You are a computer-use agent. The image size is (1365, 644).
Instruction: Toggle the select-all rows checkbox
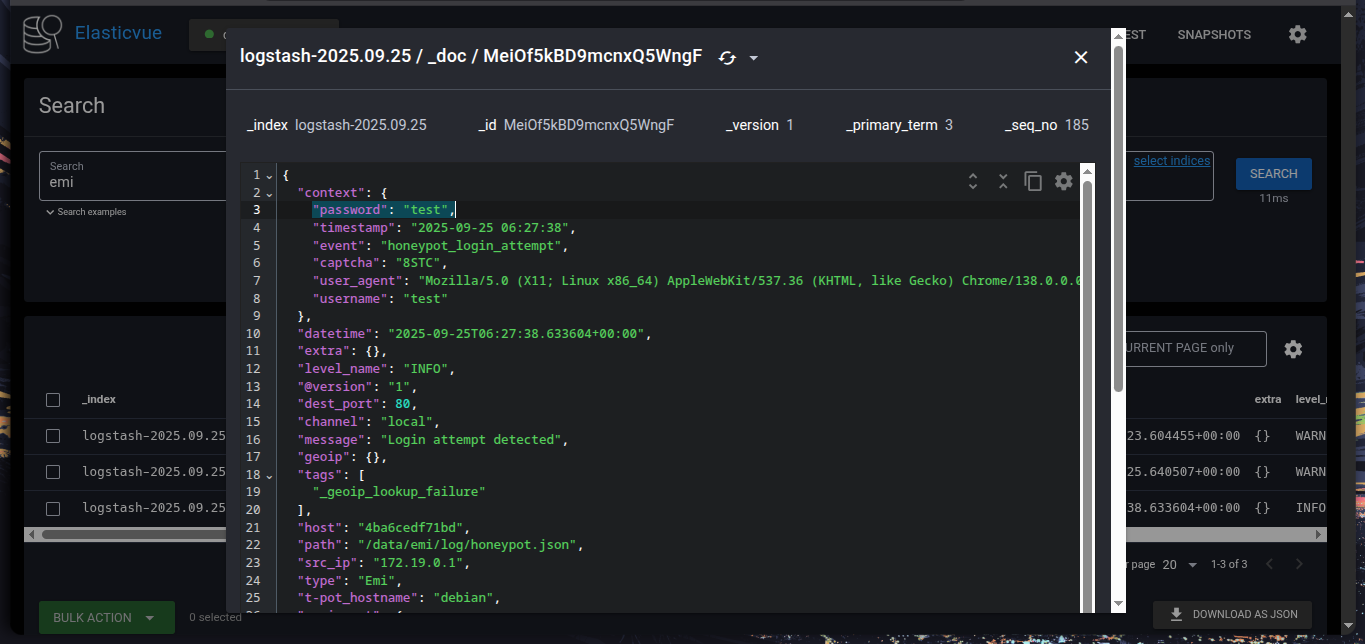[53, 400]
